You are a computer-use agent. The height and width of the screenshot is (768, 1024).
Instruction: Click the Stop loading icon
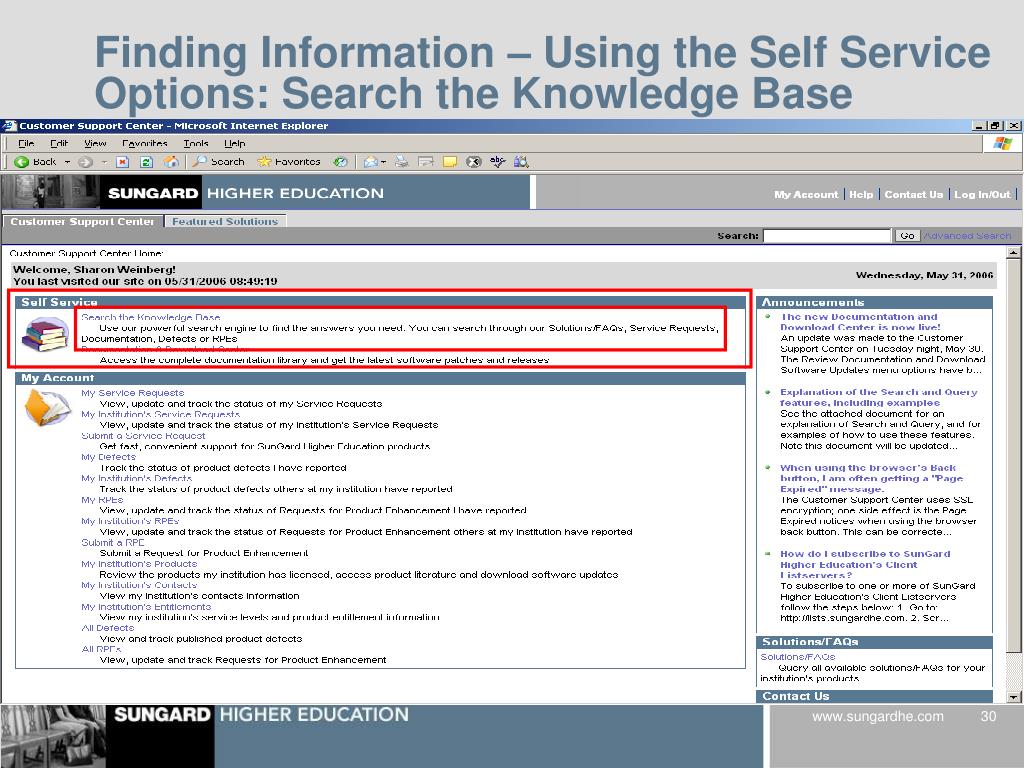(x=122, y=161)
